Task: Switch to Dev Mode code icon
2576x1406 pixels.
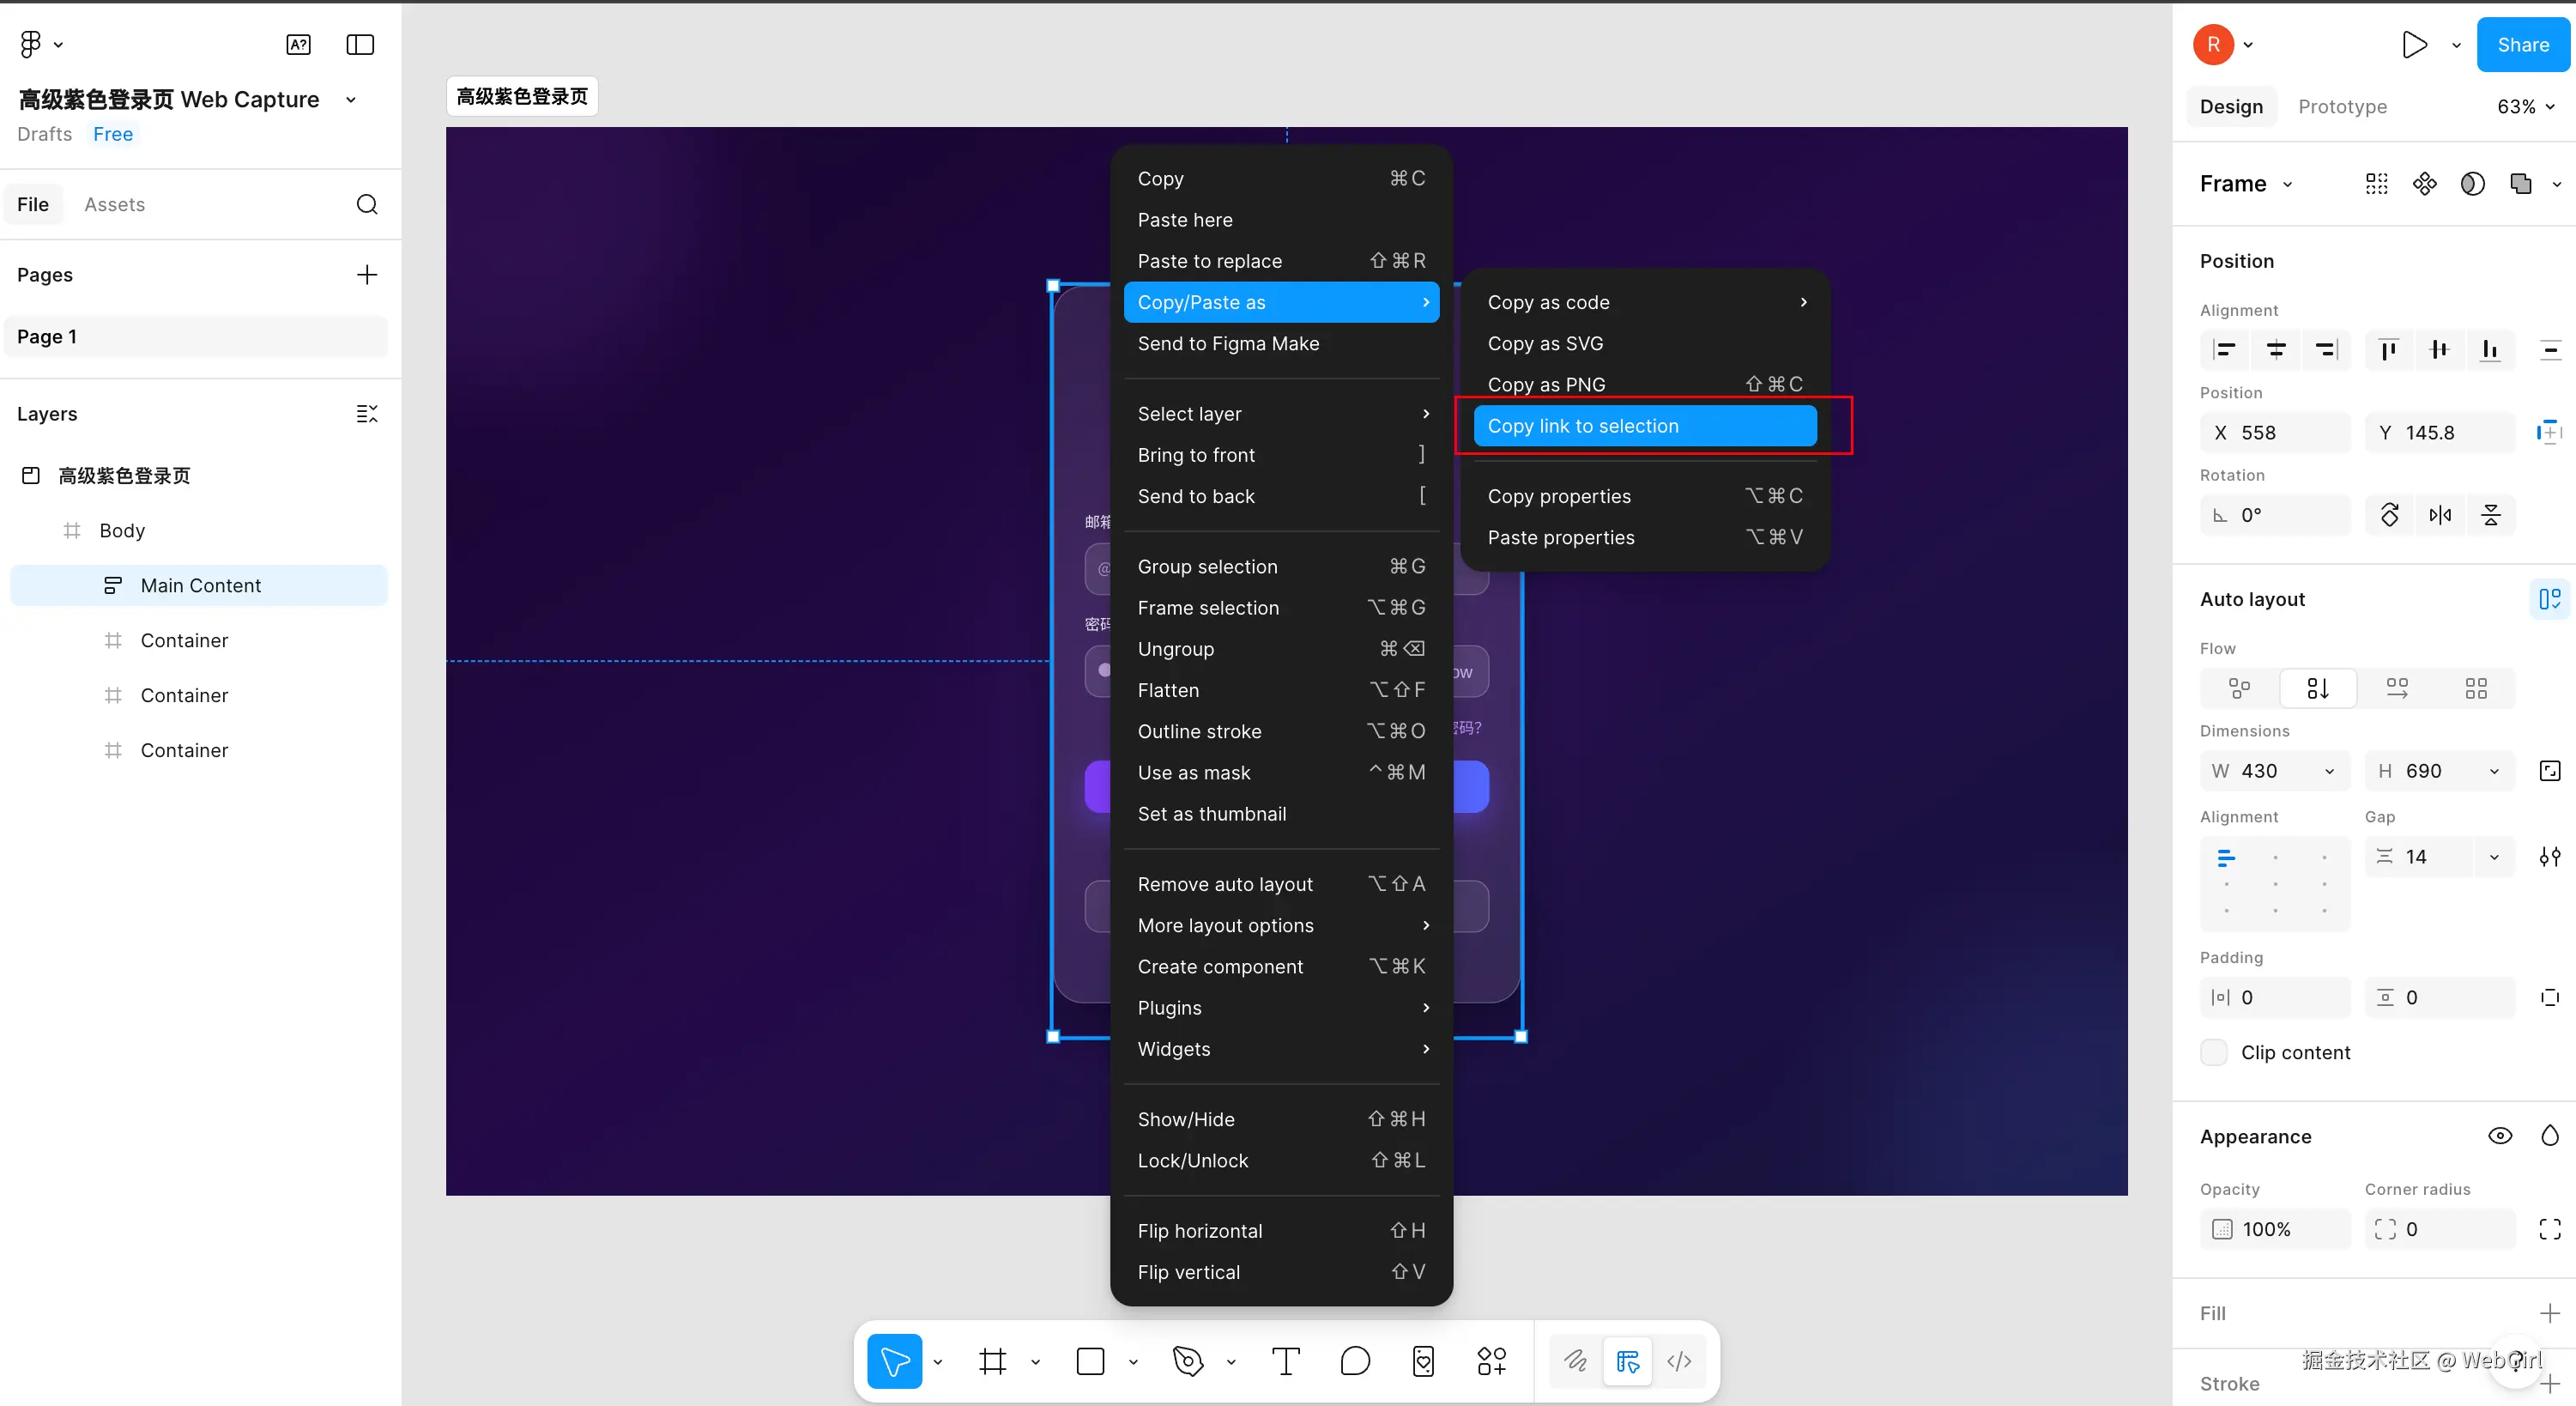Action: click(1679, 1361)
